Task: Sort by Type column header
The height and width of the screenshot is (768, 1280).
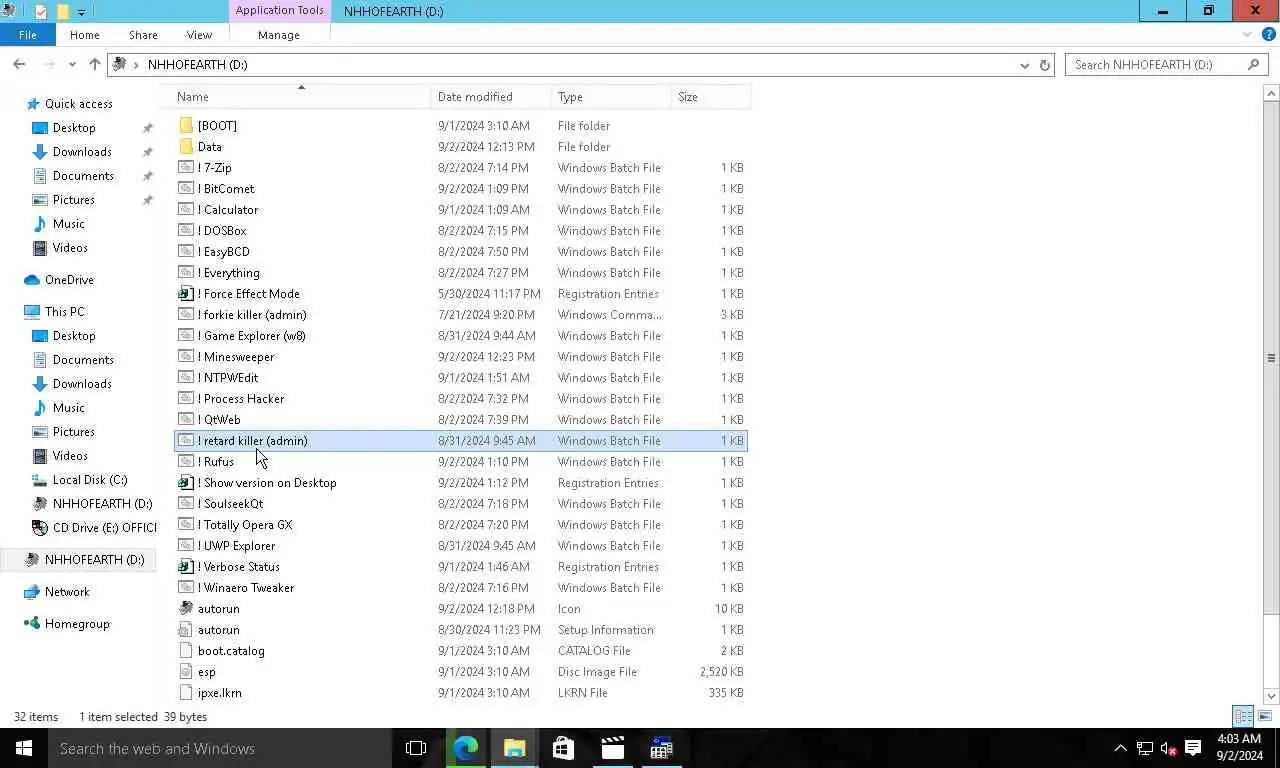Action: point(612,97)
